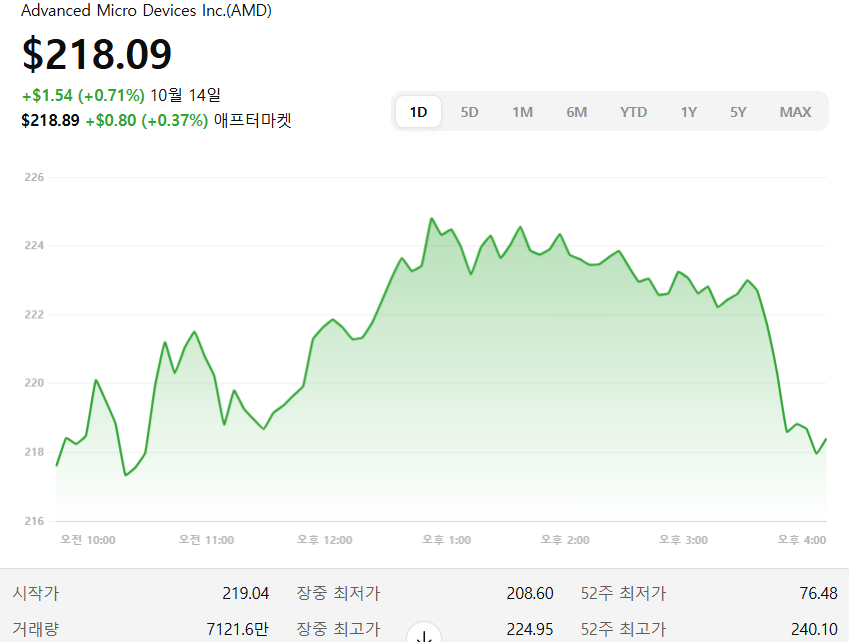The width and height of the screenshot is (849, 642).
Task: Show the 1Y price history
Action: pos(688,112)
